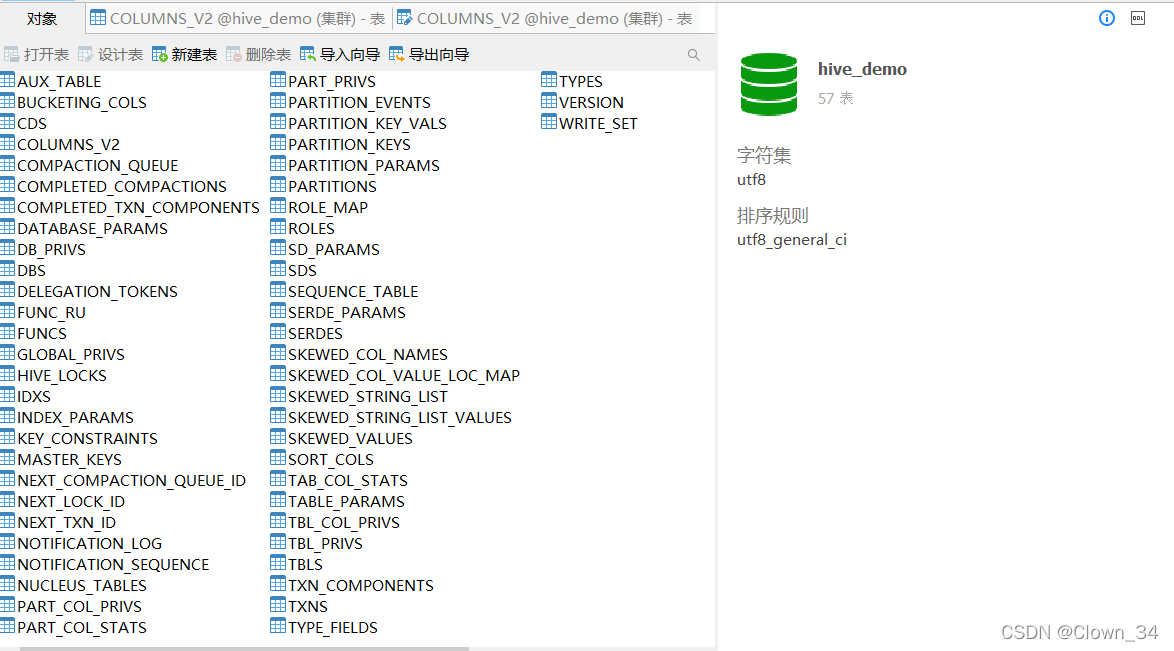The image size is (1174, 651).
Task: Click the Delete Table toolbar button
Action: point(258,55)
